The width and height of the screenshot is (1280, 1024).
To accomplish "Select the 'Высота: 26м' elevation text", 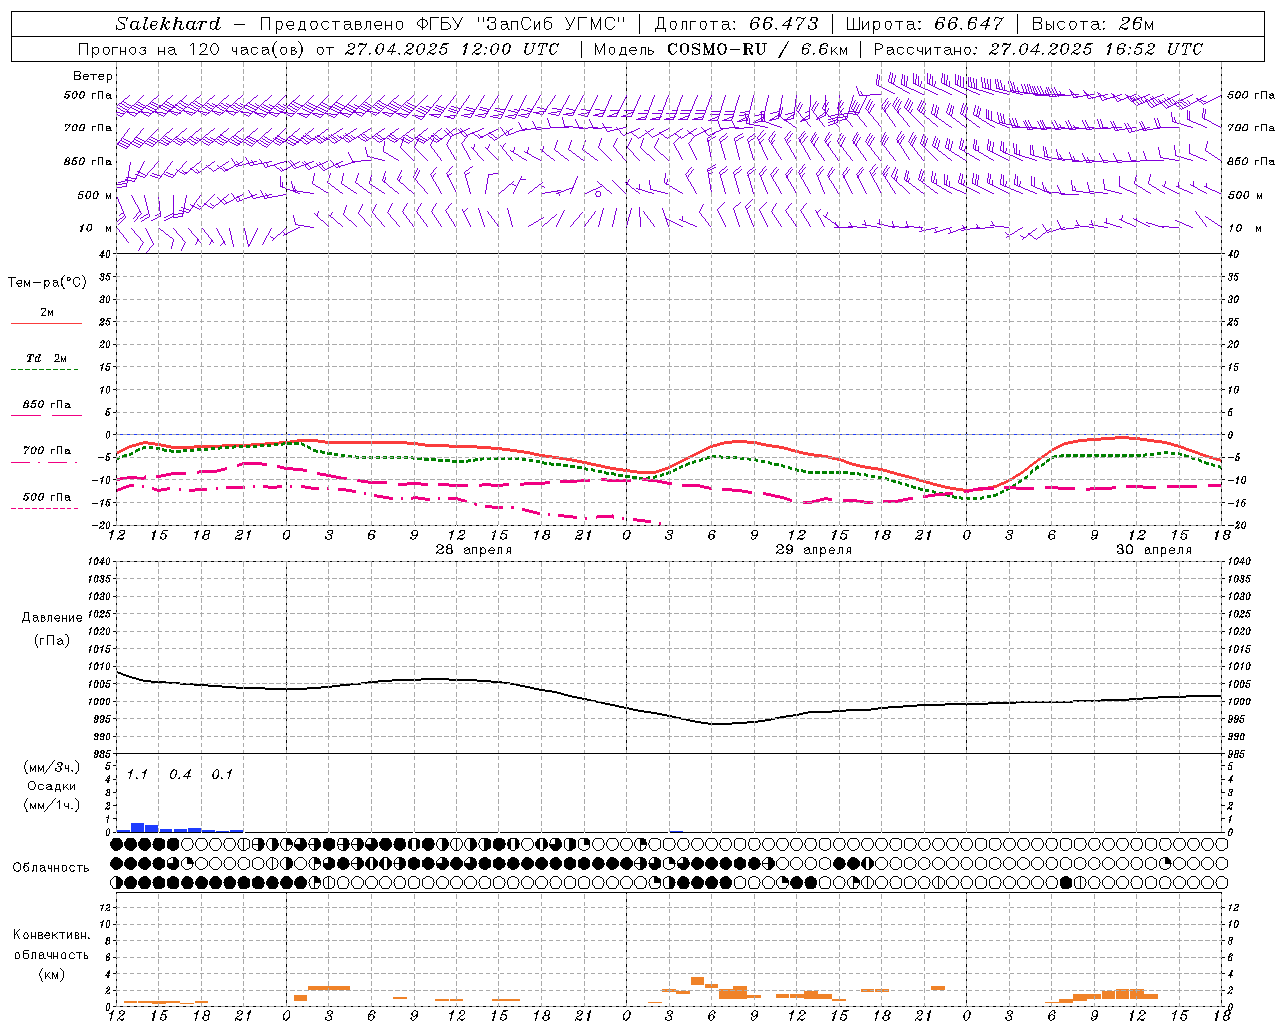I will pyautogui.click(x=1093, y=24).
